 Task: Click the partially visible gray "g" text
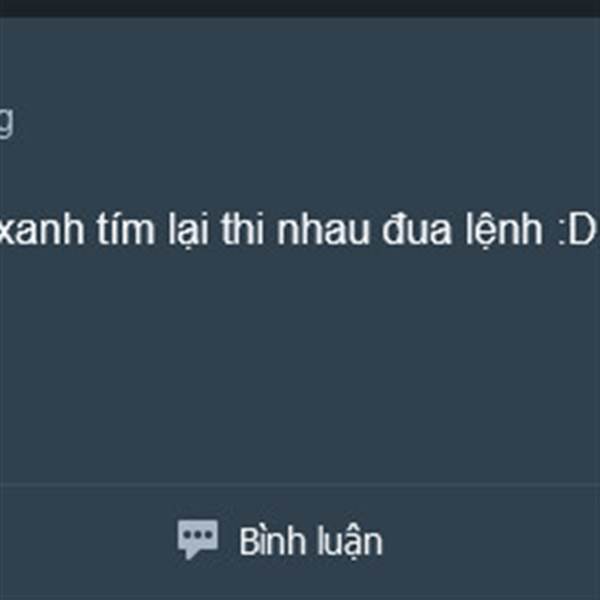click(x=6, y=122)
